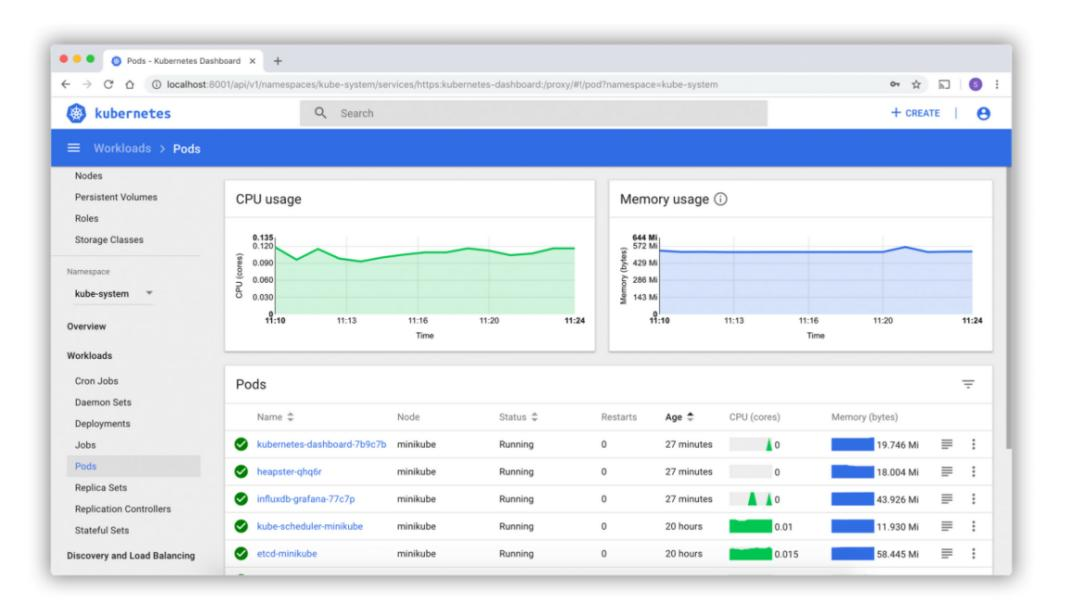Open logs for heapster-qhq6r pod
Screen dimensions: 1072x615
pyautogui.click(x=947, y=472)
